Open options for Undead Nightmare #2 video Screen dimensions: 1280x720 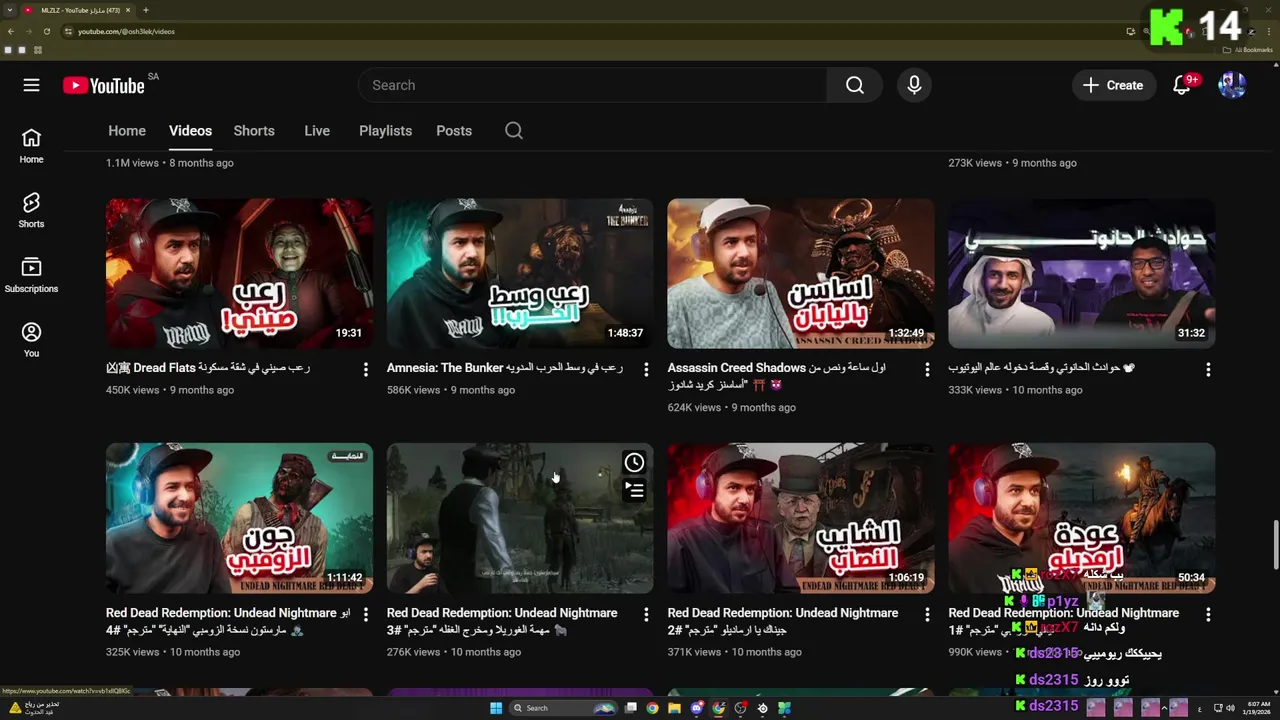tap(927, 614)
